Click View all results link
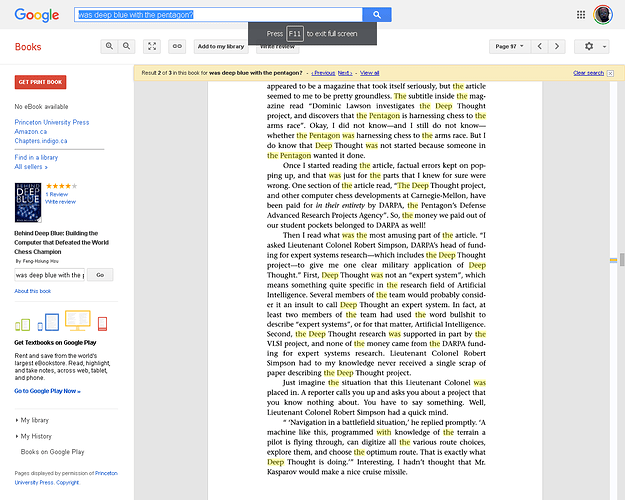 (x=369, y=73)
